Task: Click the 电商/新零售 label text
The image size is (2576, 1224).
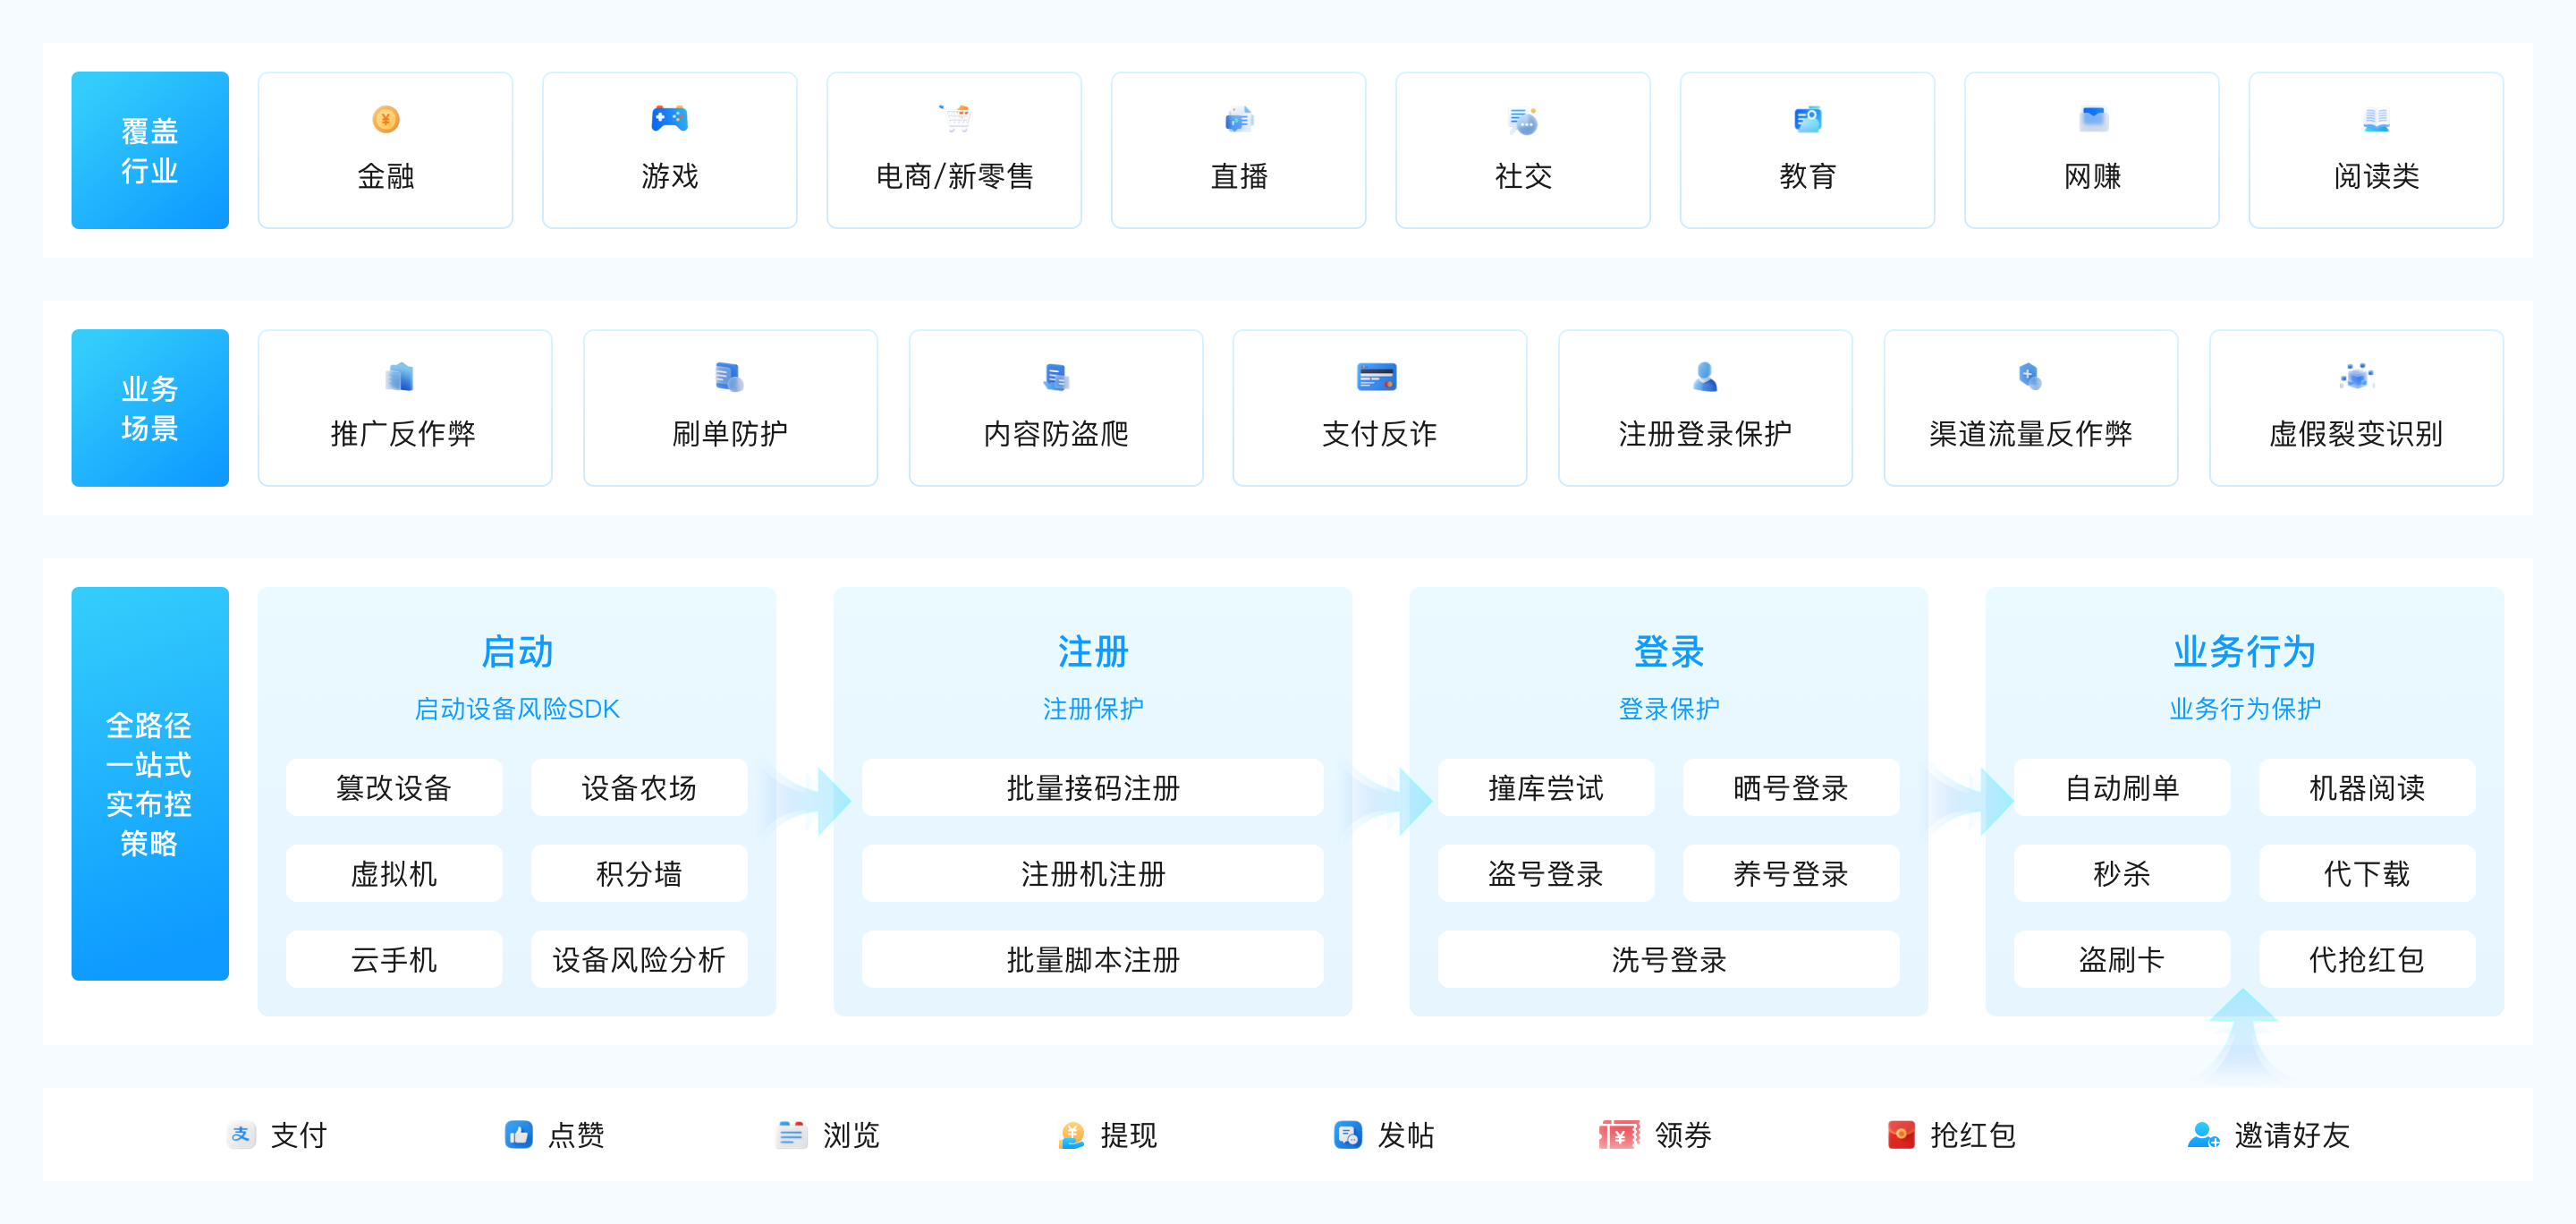Action: click(x=955, y=177)
